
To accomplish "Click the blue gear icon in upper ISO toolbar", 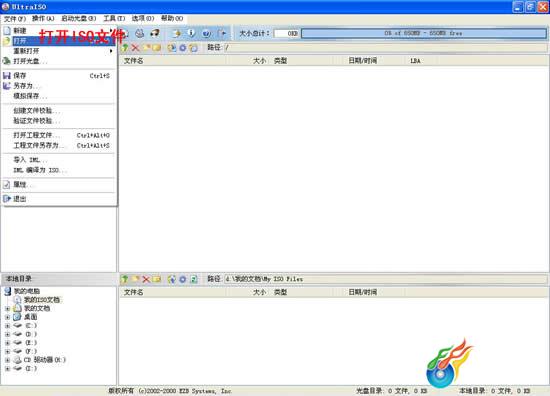I will tap(182, 48).
